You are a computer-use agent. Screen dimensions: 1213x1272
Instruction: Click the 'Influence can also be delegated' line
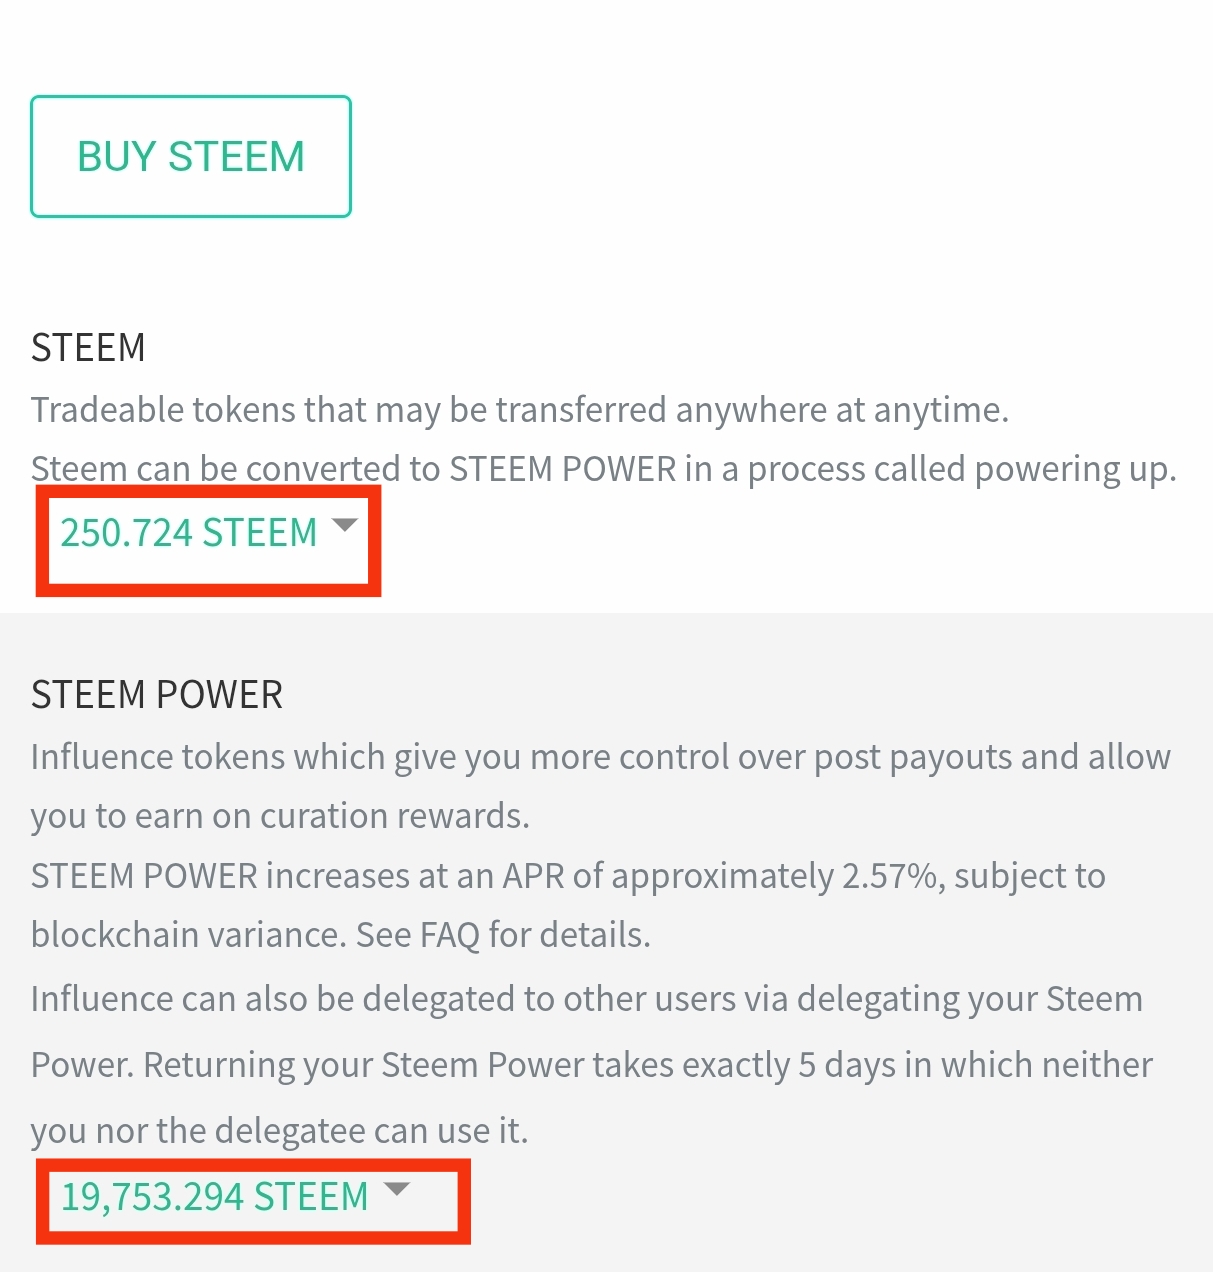(586, 999)
